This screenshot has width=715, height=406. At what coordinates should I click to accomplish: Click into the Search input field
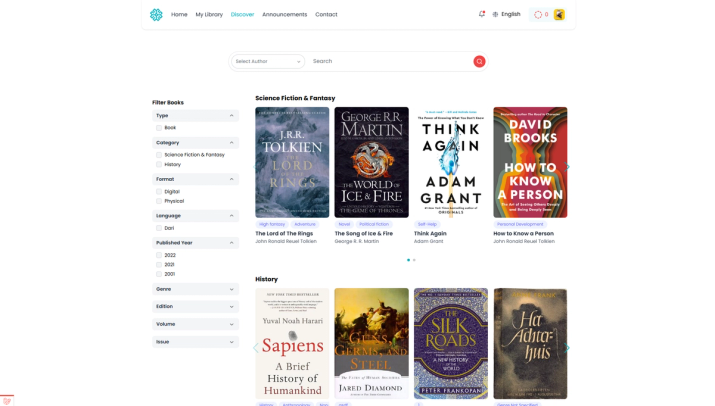click(x=391, y=61)
